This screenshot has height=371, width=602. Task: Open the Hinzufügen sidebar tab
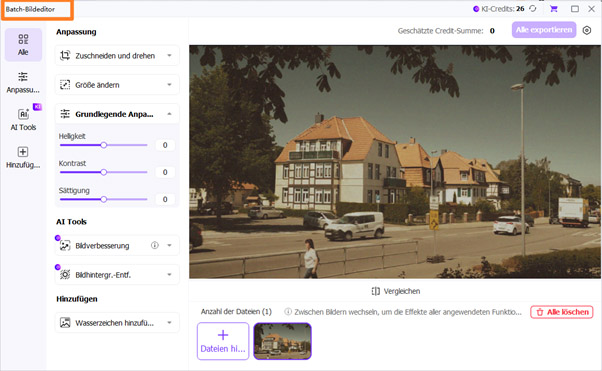(x=23, y=157)
